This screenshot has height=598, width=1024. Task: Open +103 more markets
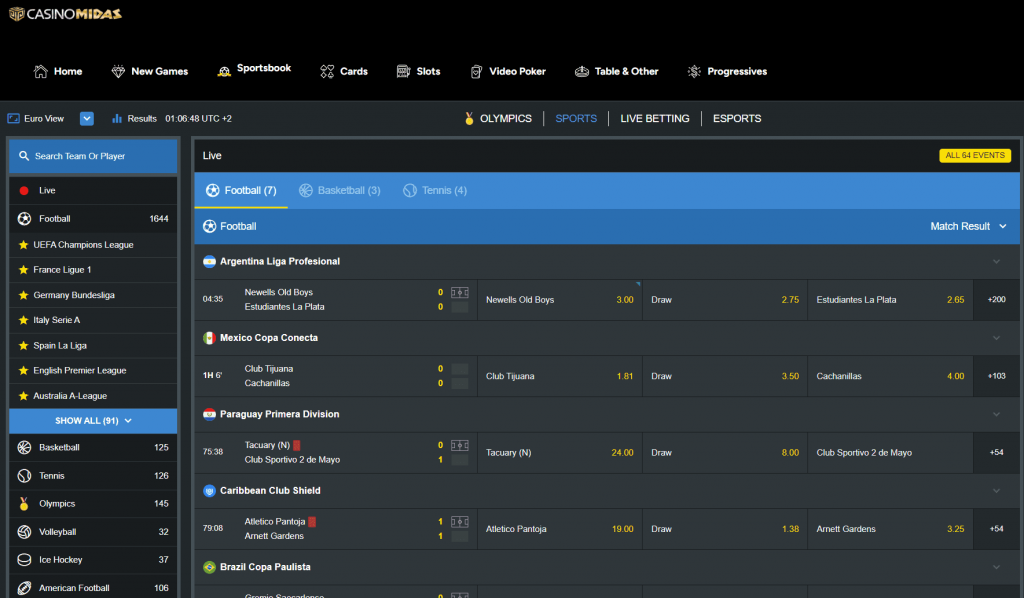click(997, 376)
